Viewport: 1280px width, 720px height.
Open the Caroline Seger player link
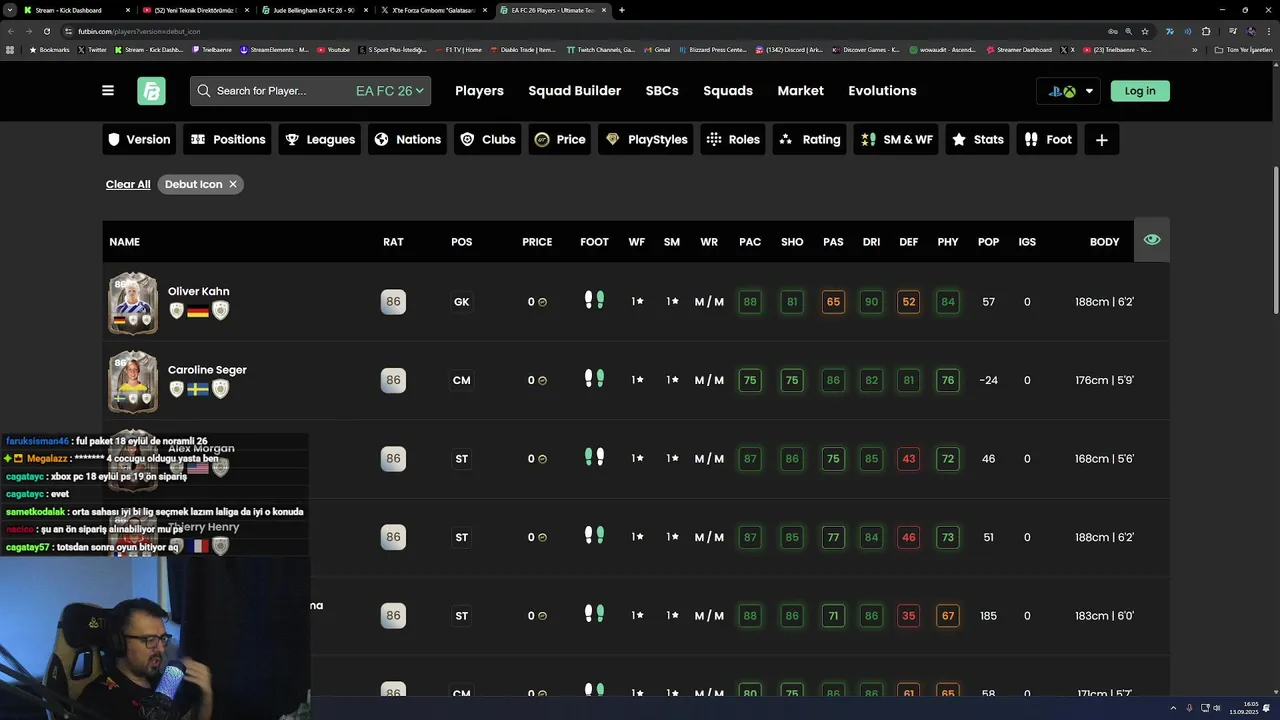point(207,370)
